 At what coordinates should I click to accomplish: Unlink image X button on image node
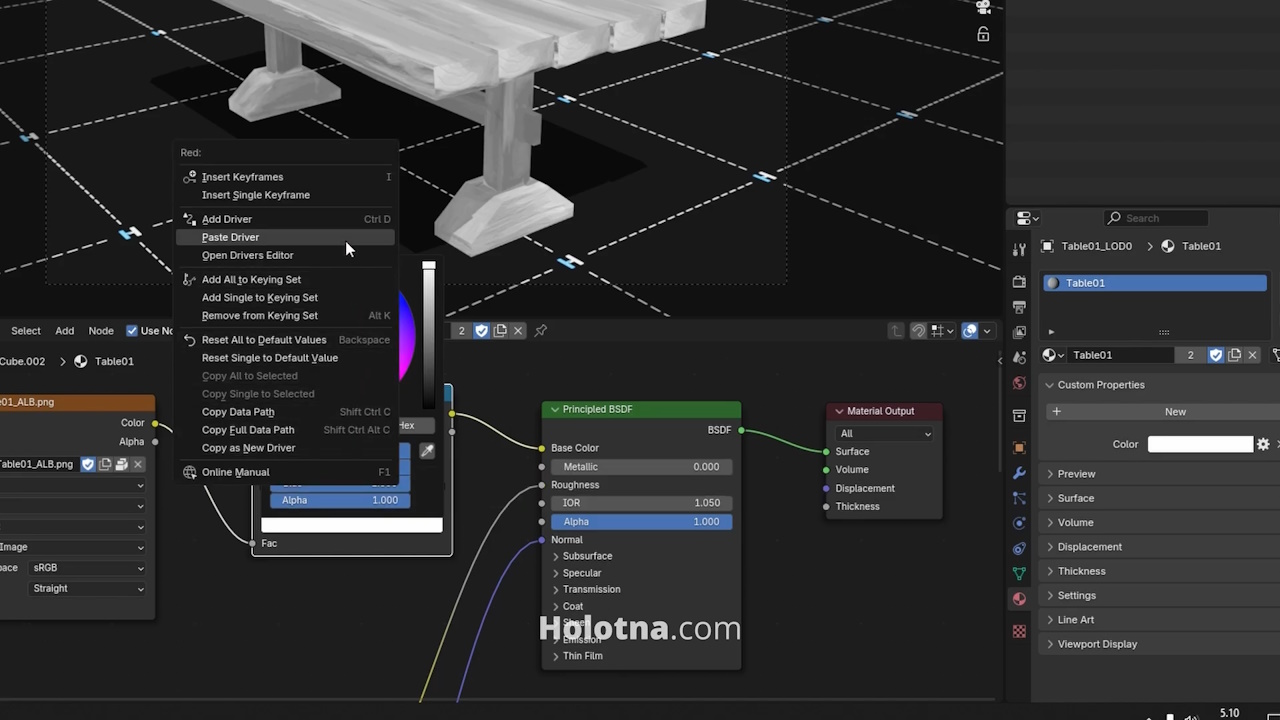click(138, 464)
